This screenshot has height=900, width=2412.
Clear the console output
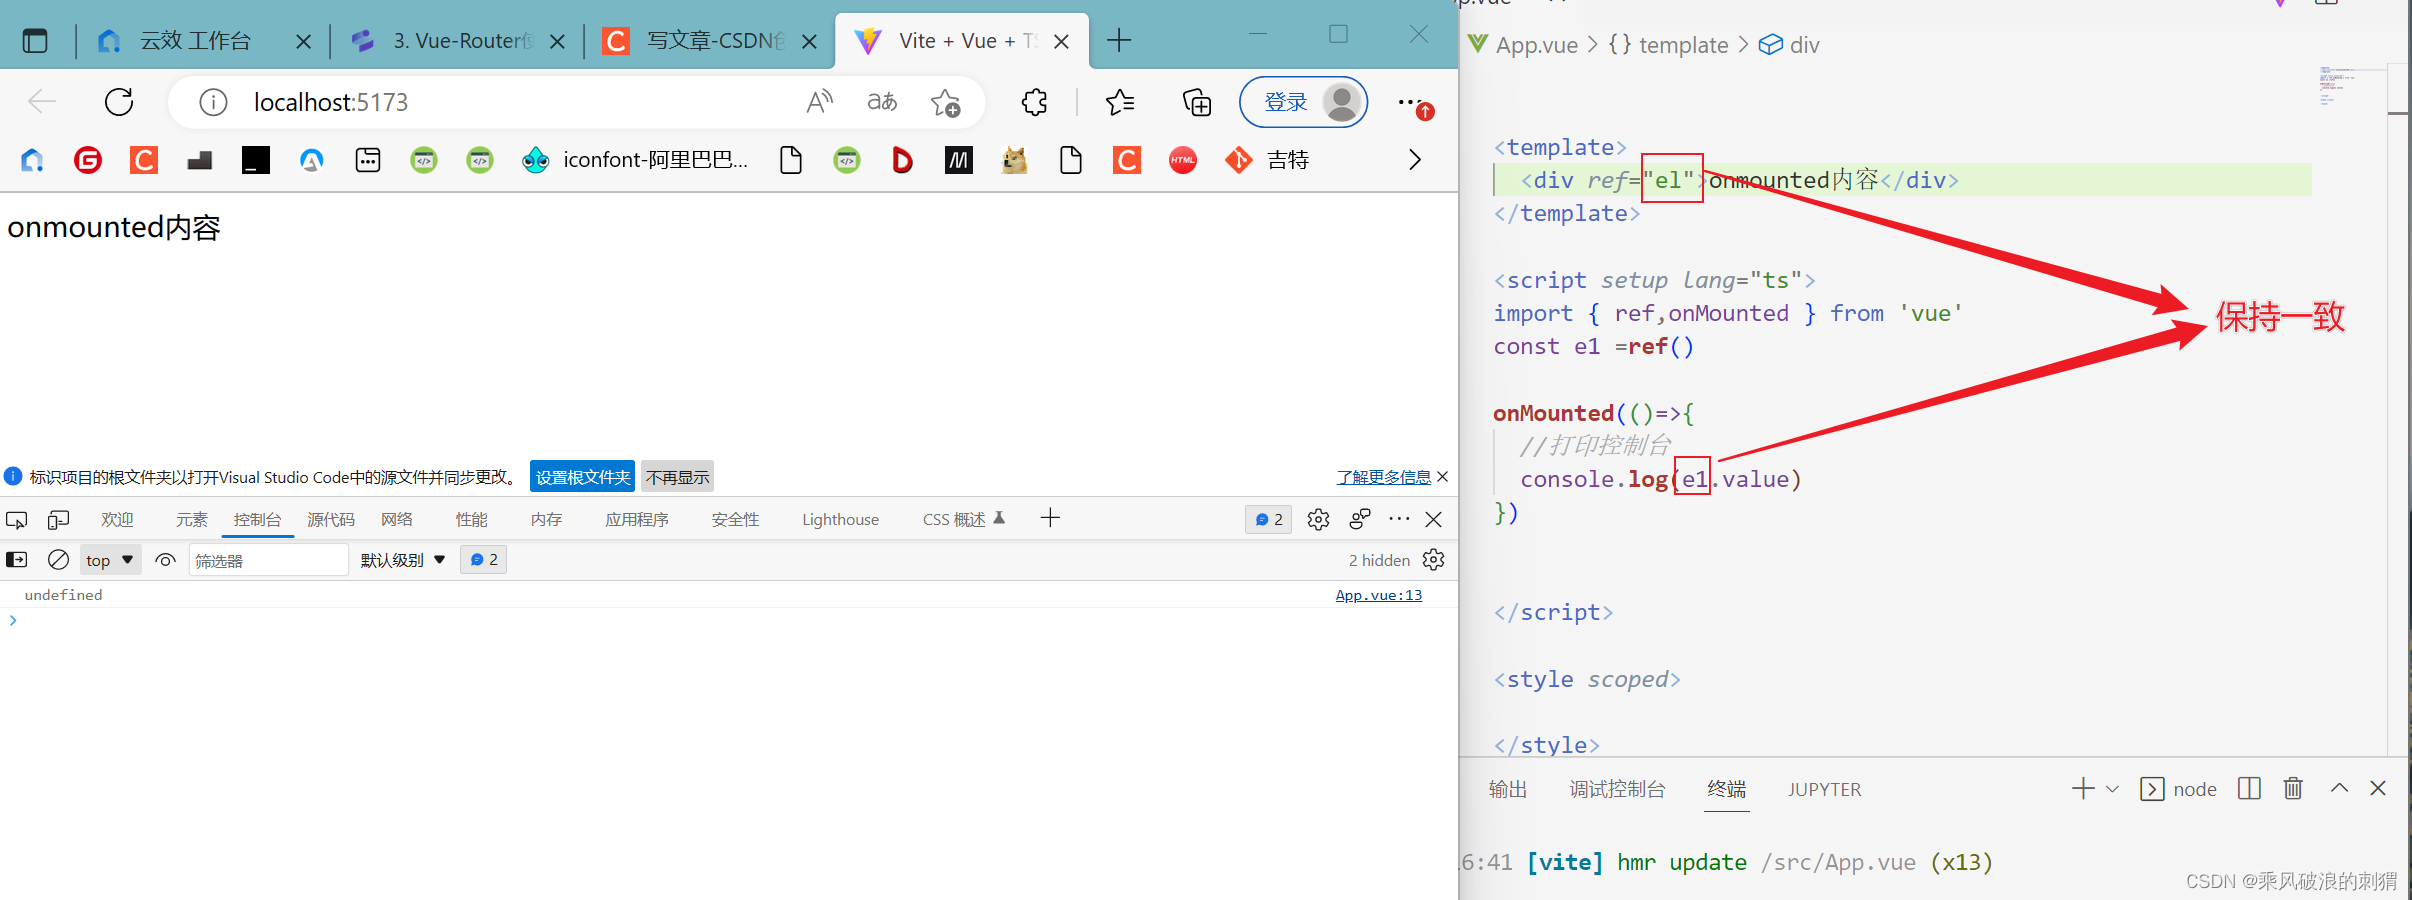click(x=59, y=560)
